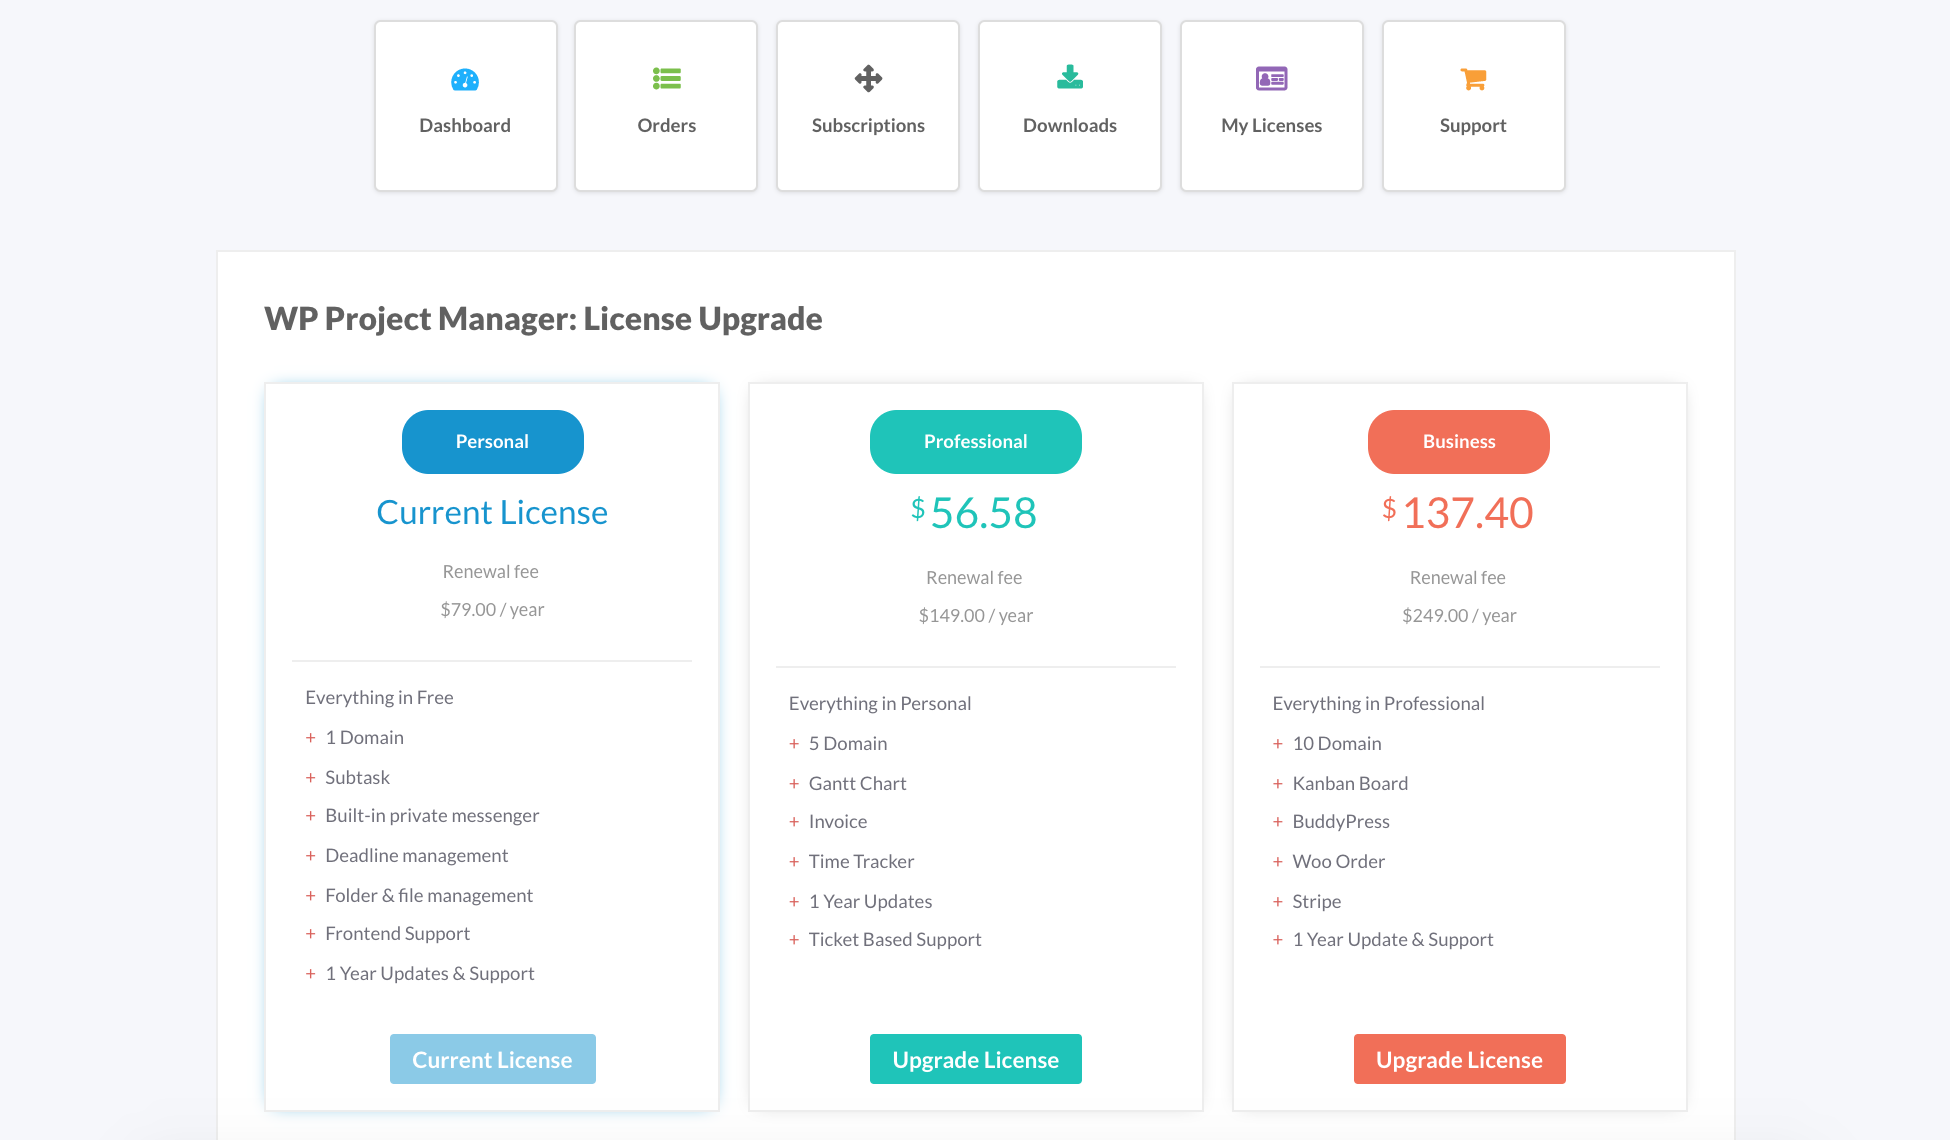
Task: Upgrade License for the Business plan
Action: [x=1459, y=1058]
